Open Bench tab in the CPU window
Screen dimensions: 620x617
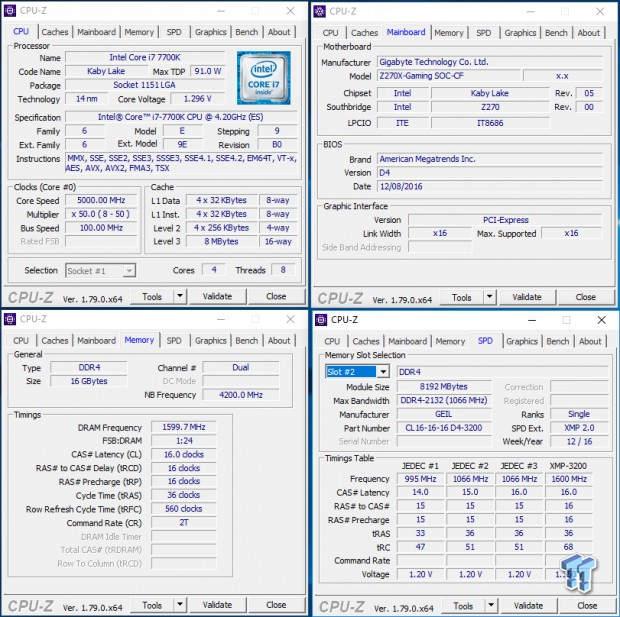(247, 32)
